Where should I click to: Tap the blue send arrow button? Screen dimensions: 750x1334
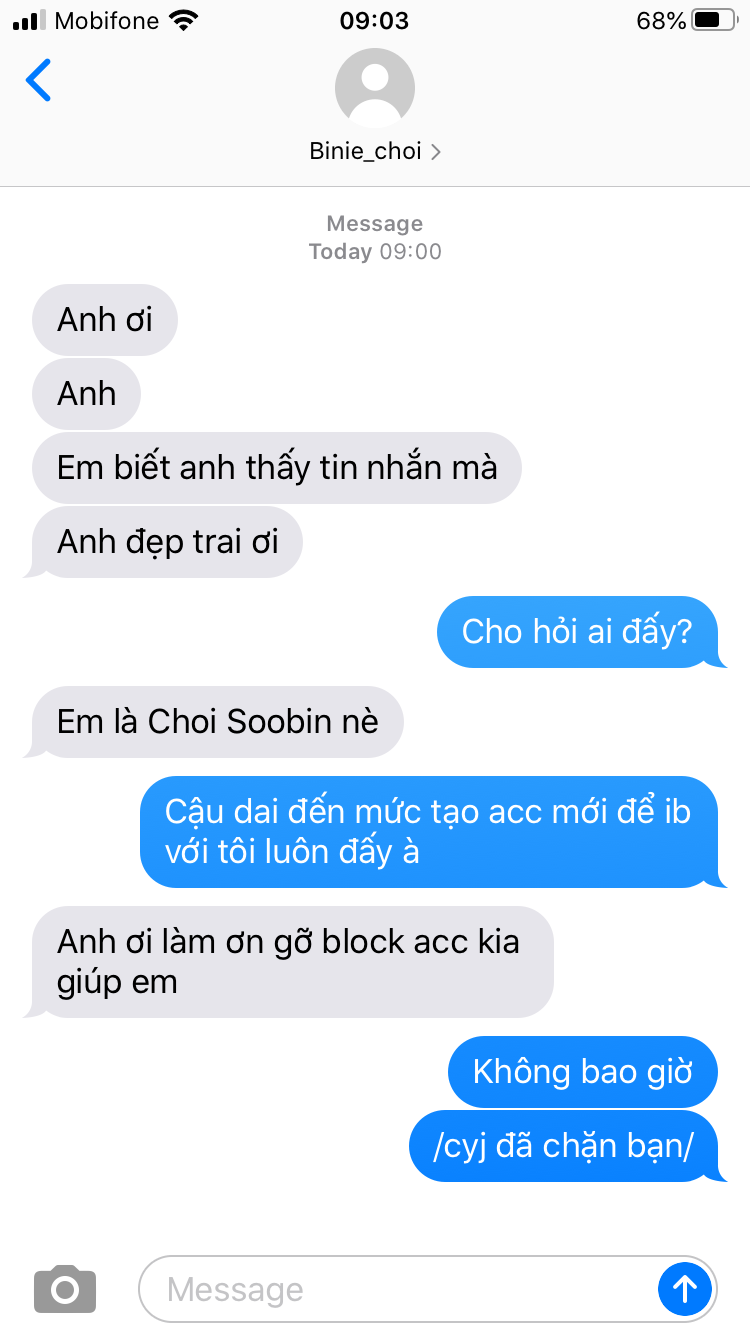pos(685,1289)
